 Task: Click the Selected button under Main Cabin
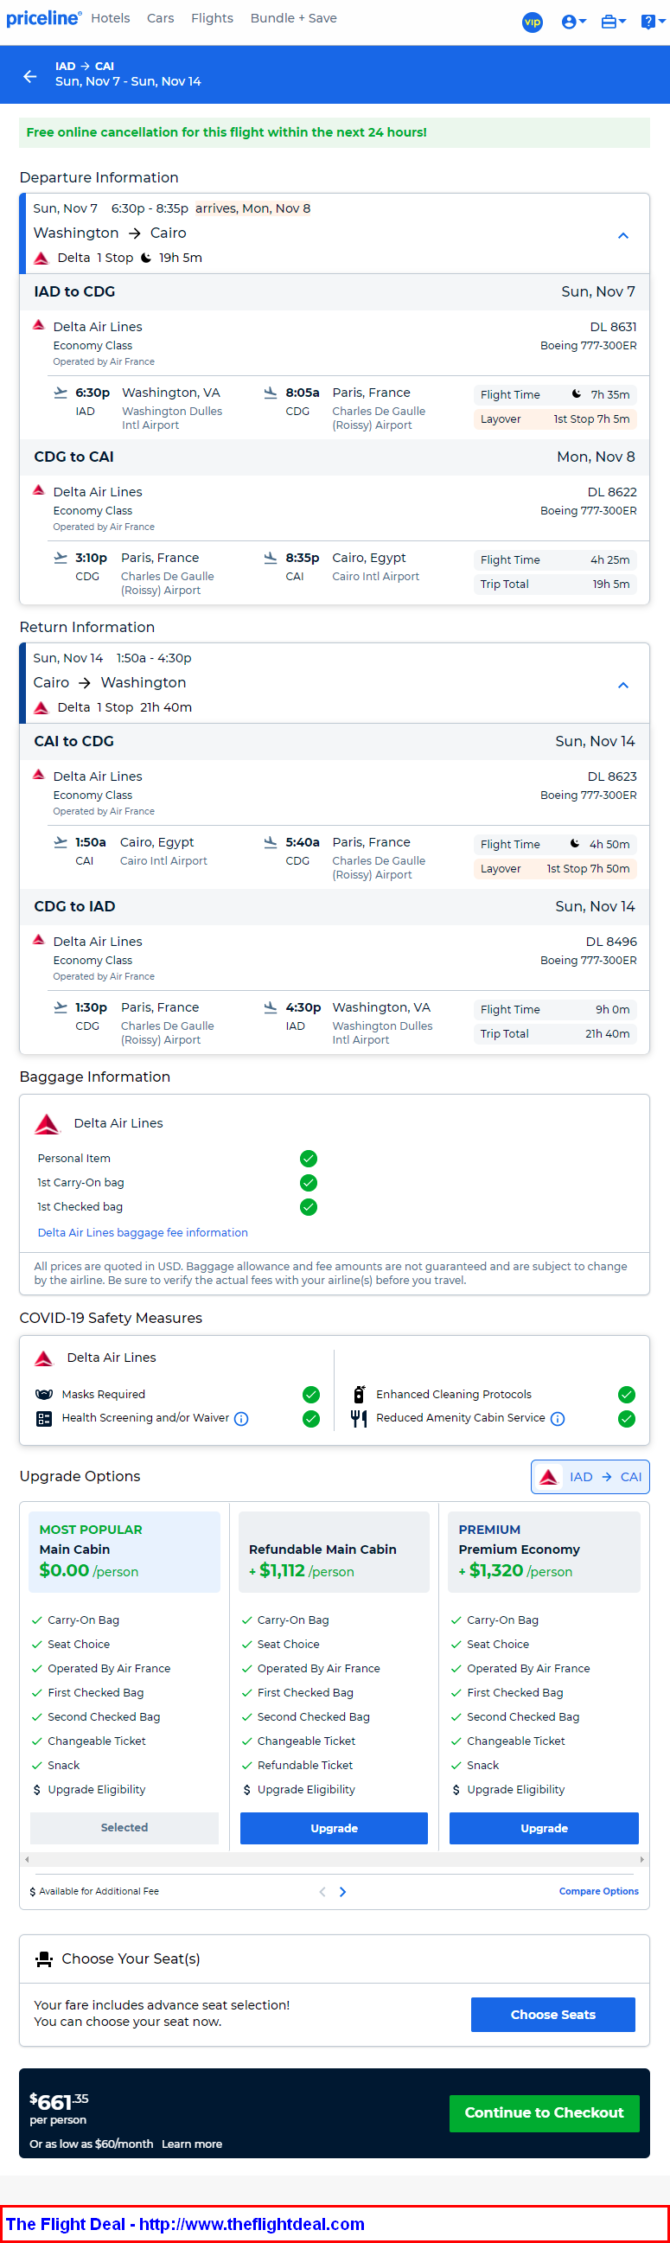tap(124, 1828)
